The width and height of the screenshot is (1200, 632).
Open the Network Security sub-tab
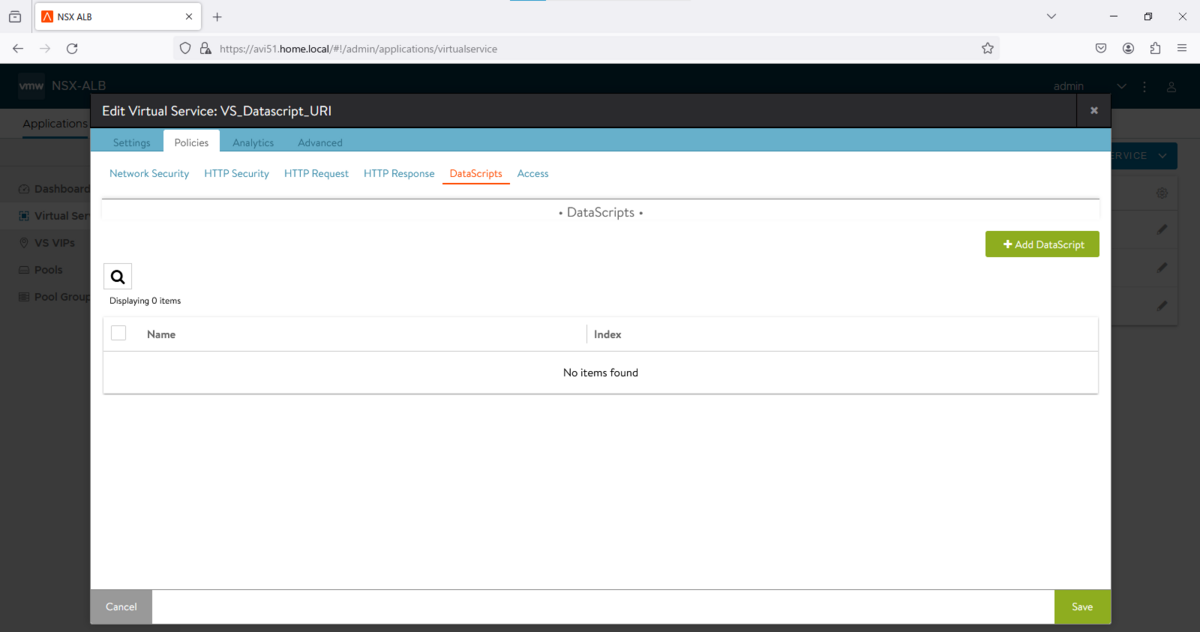(149, 174)
